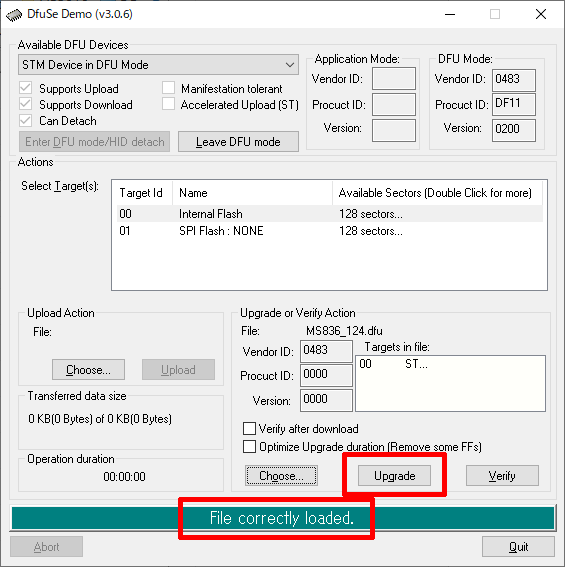Click the Quit button
The height and width of the screenshot is (567, 565).
point(518,546)
